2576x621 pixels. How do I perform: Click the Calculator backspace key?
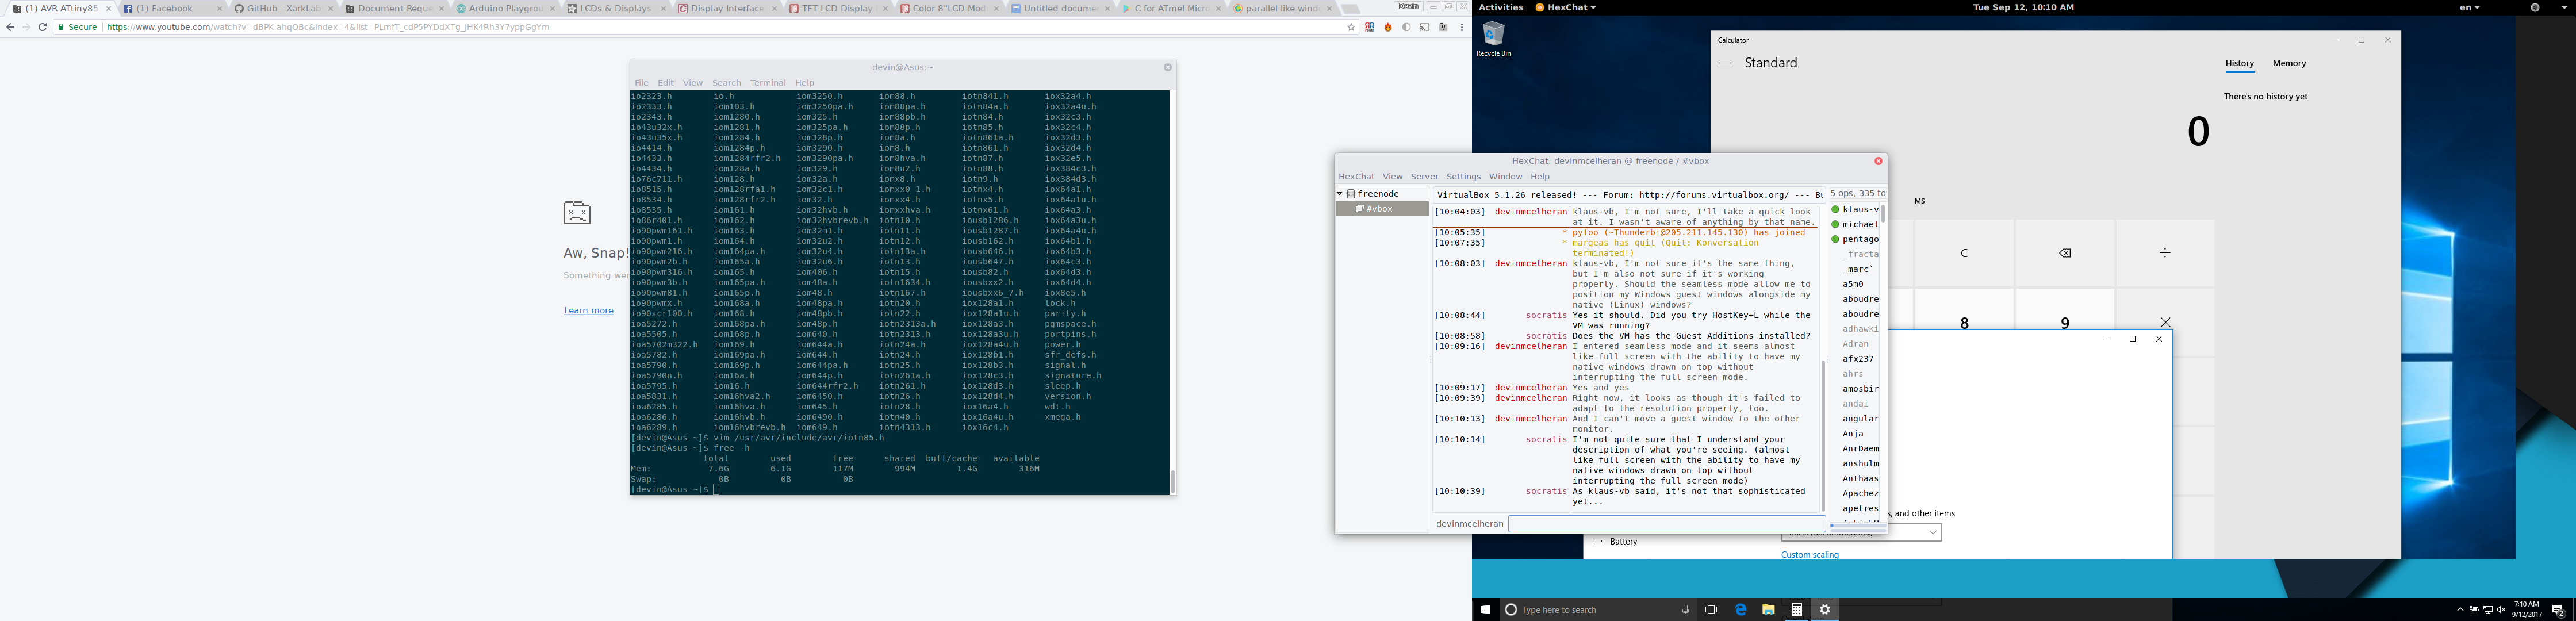2064,253
